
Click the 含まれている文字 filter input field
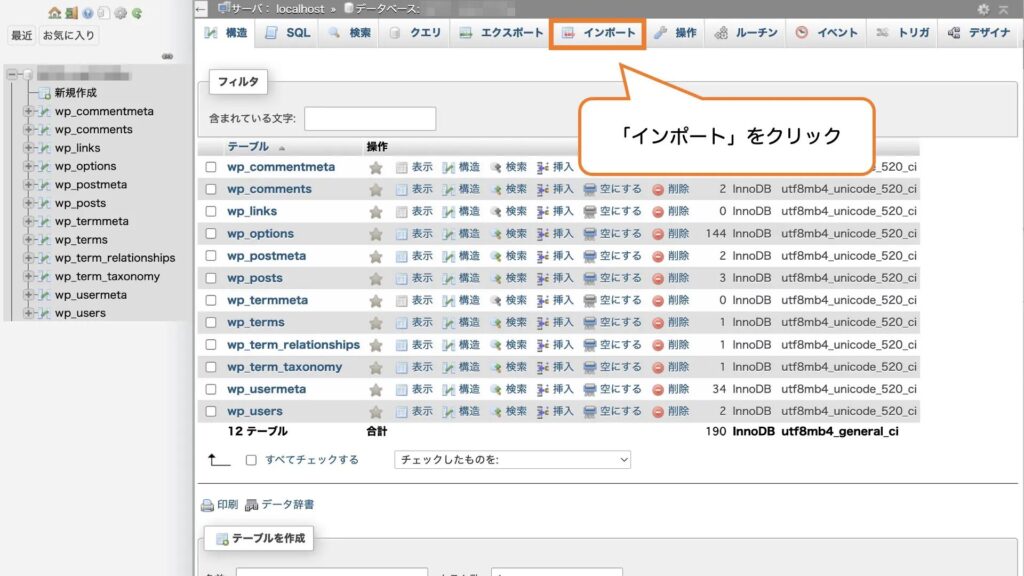point(370,119)
